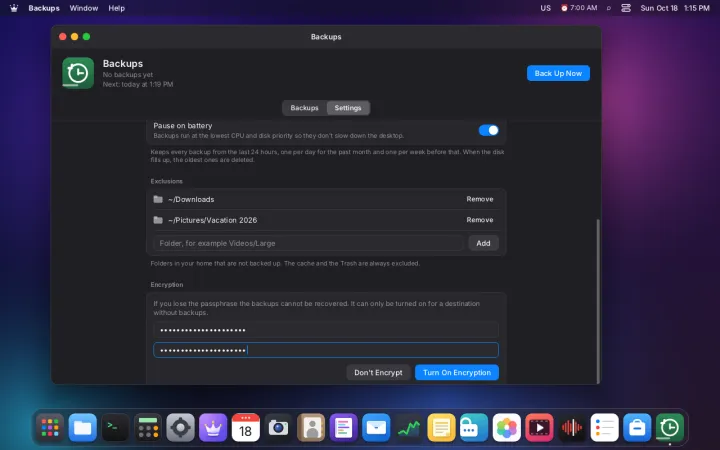Open the Calculator app in dock

click(148, 428)
